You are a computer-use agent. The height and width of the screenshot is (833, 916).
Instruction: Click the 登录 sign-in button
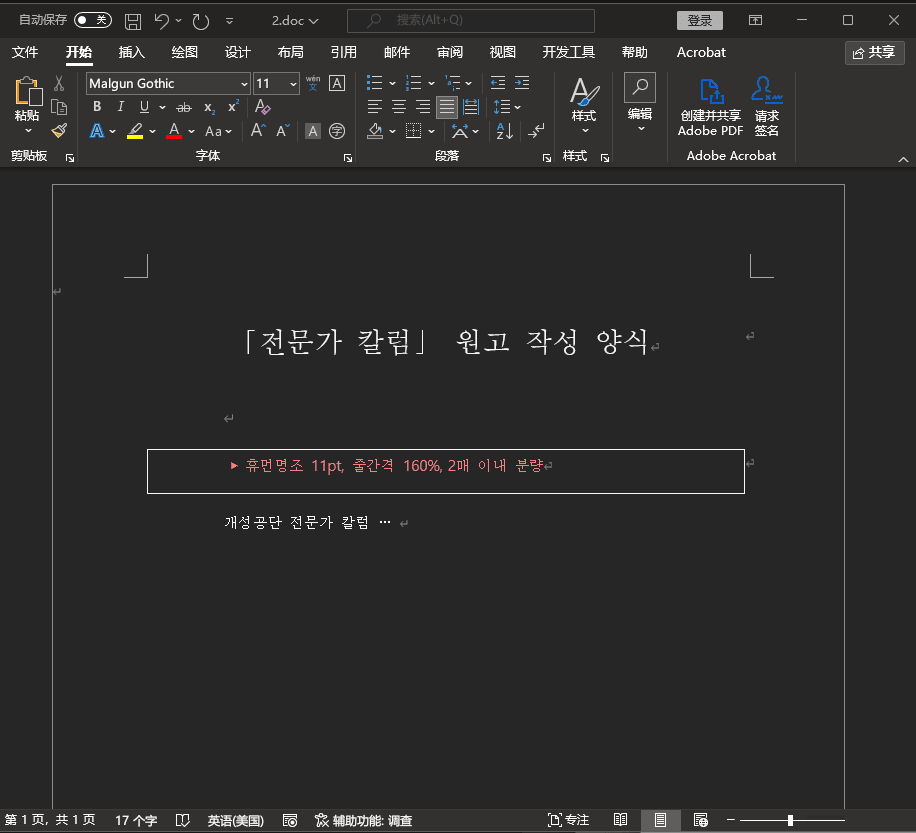click(700, 20)
